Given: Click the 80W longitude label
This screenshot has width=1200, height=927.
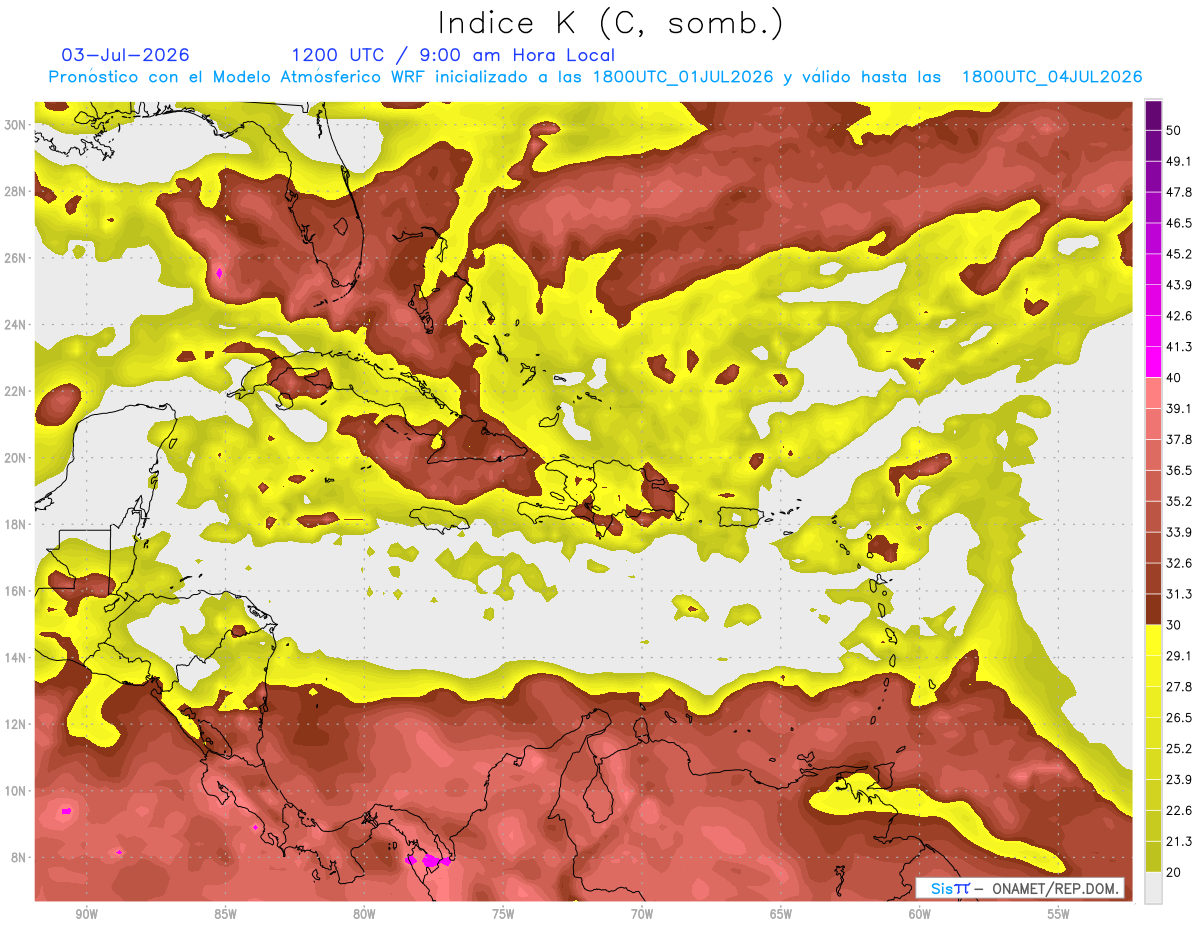Looking at the screenshot, I should [x=364, y=914].
